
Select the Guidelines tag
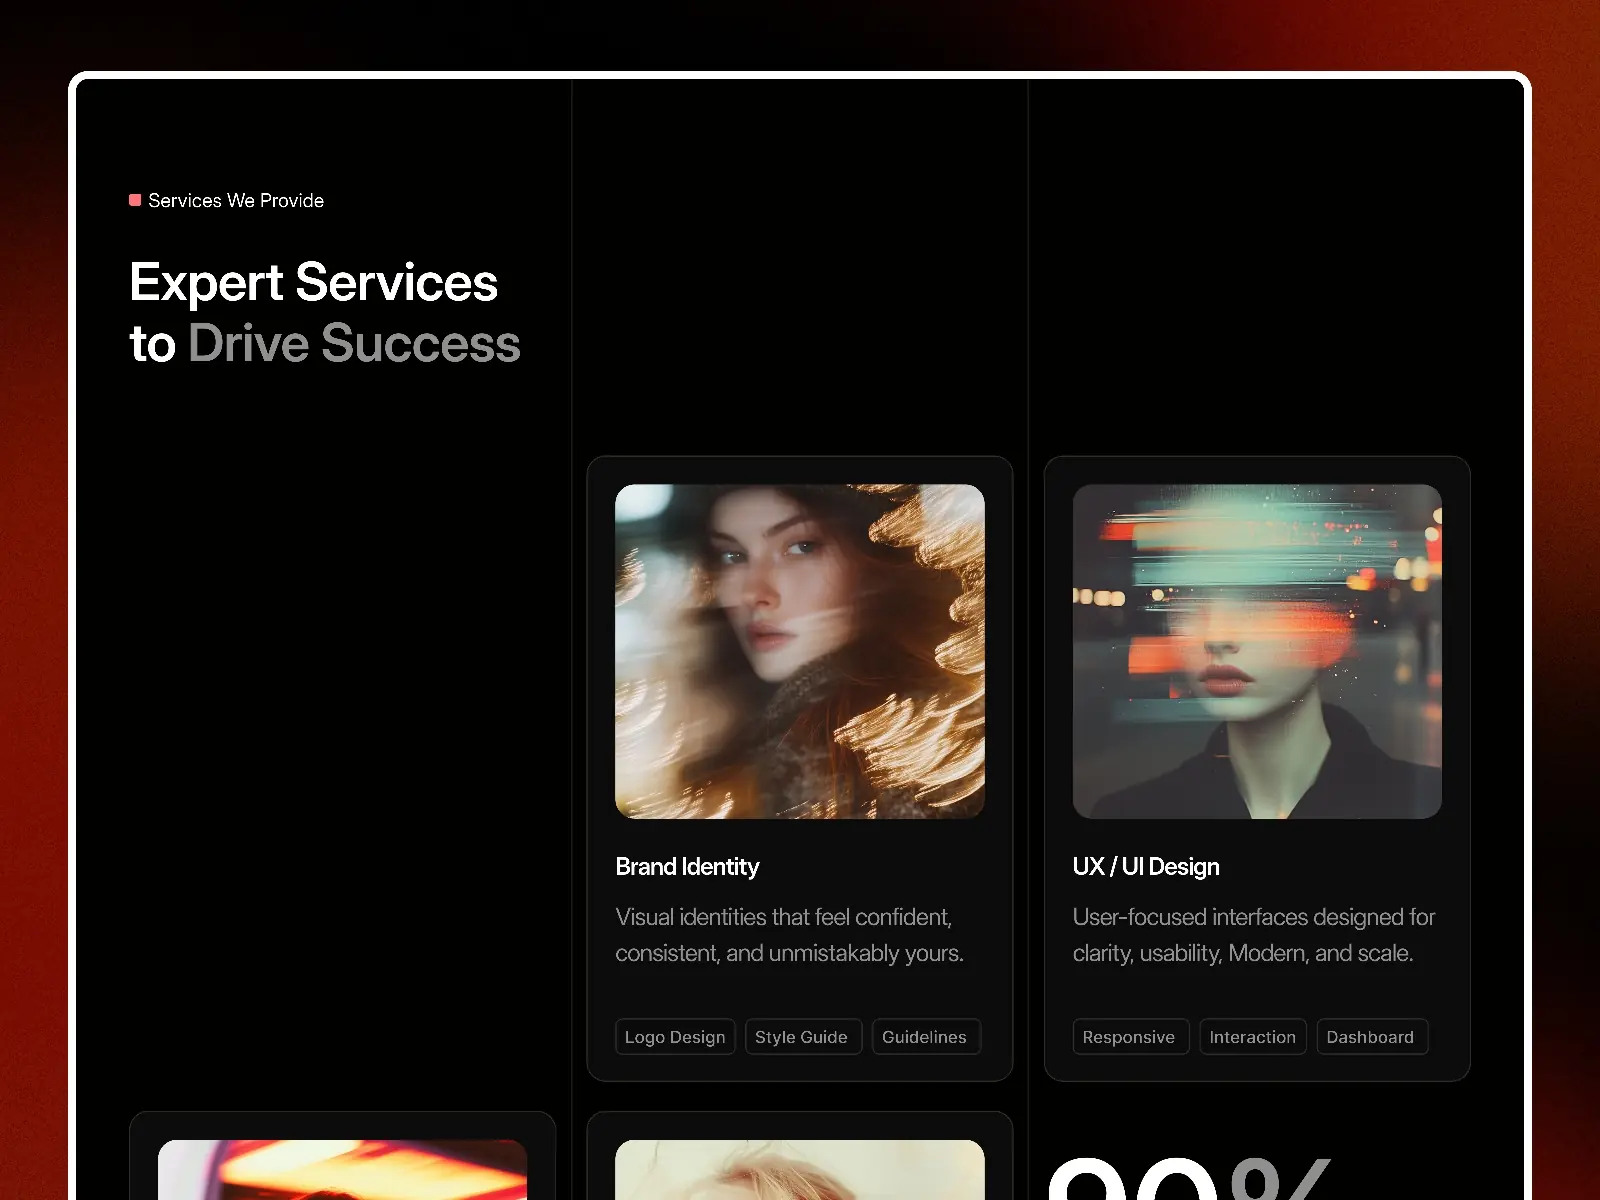(925, 1037)
